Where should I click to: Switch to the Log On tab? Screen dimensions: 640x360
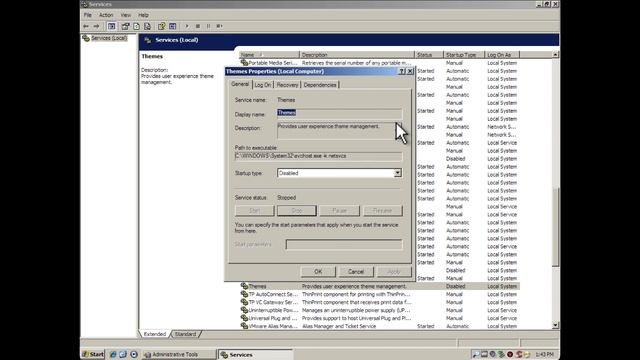coord(262,85)
